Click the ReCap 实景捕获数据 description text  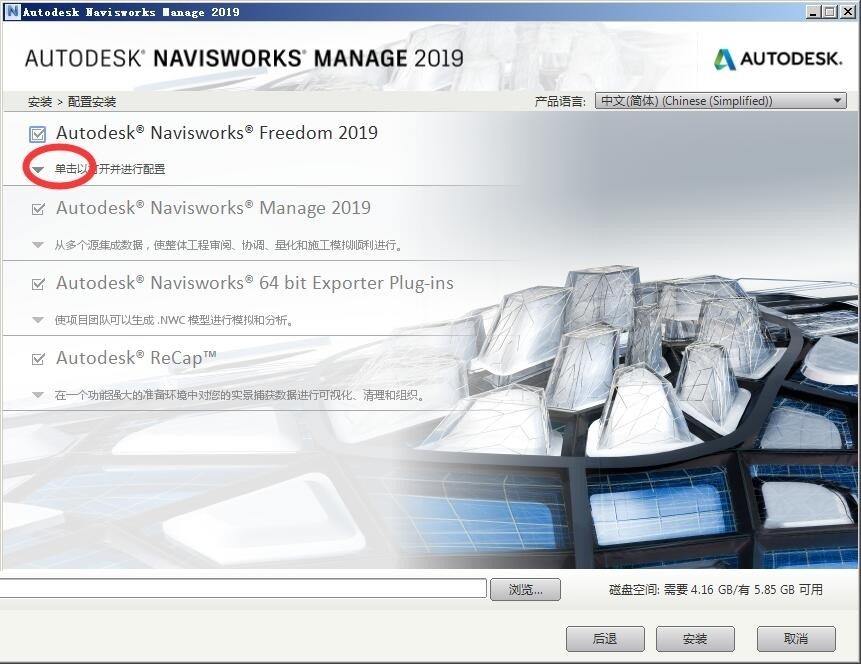239,395
